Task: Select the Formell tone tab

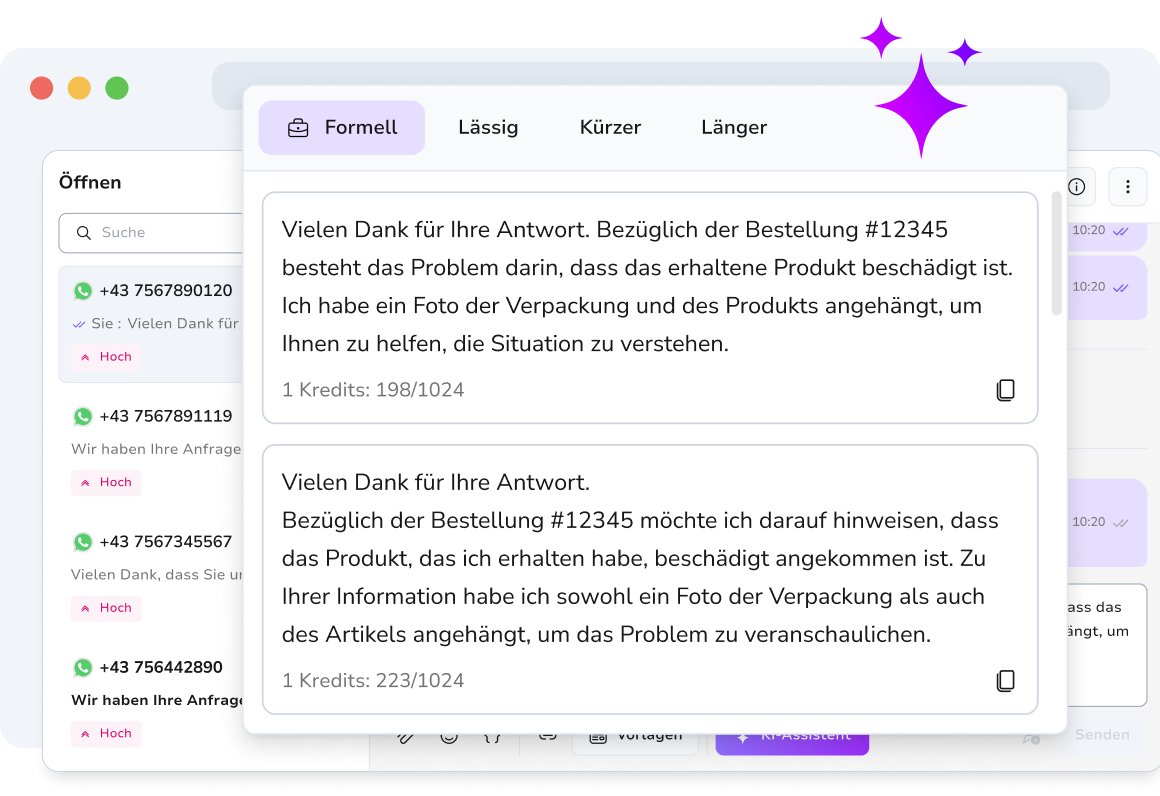Action: (342, 128)
